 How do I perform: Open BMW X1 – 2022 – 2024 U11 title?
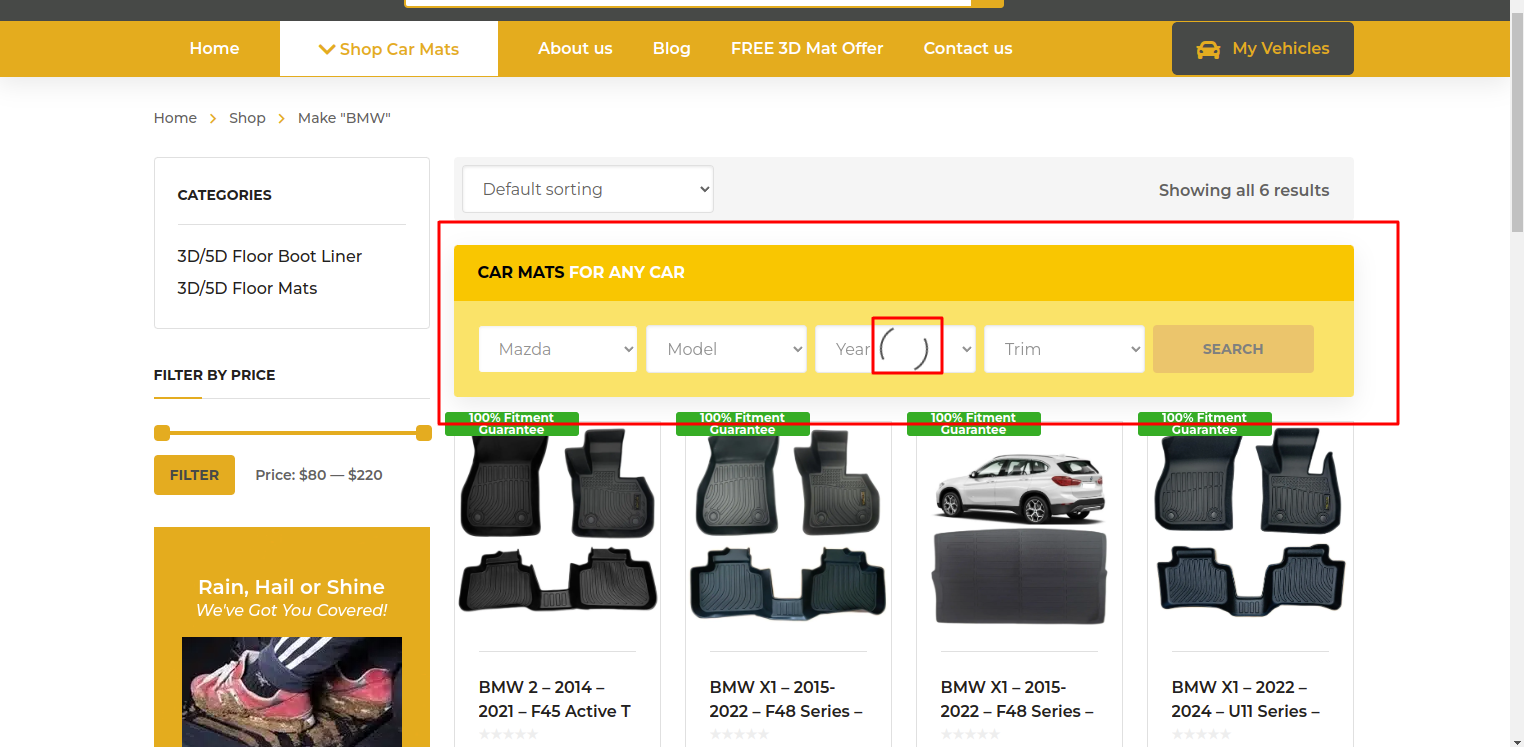click(x=1246, y=699)
